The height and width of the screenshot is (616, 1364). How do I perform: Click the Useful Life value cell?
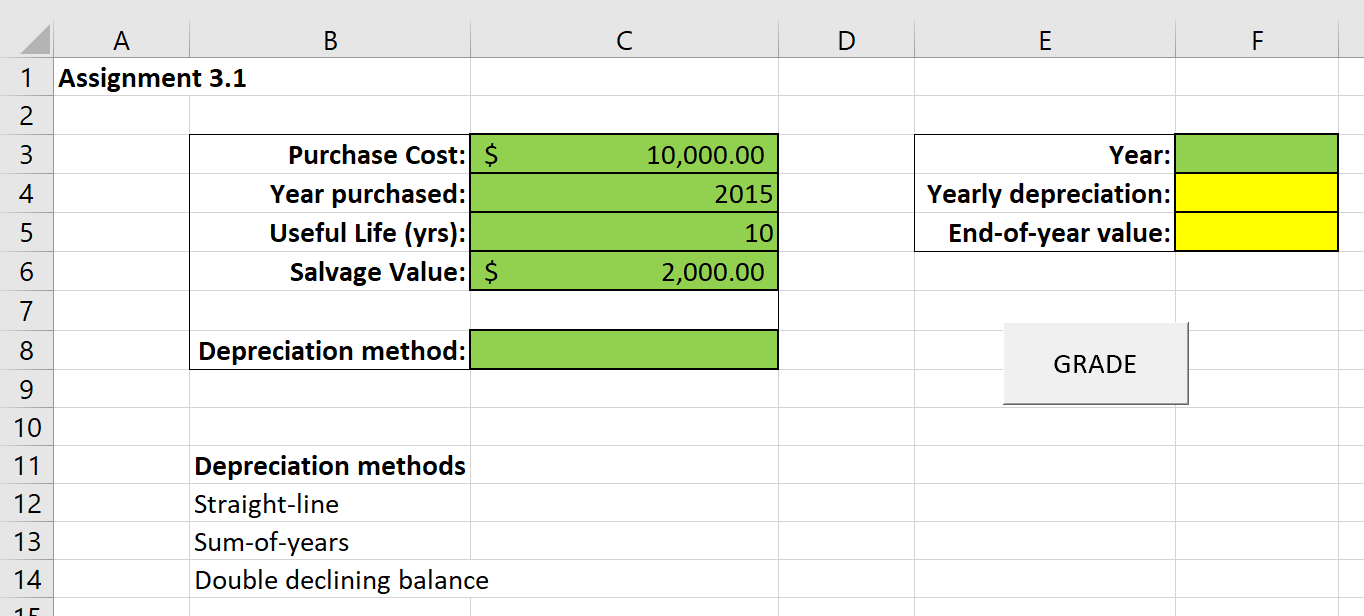[624, 232]
